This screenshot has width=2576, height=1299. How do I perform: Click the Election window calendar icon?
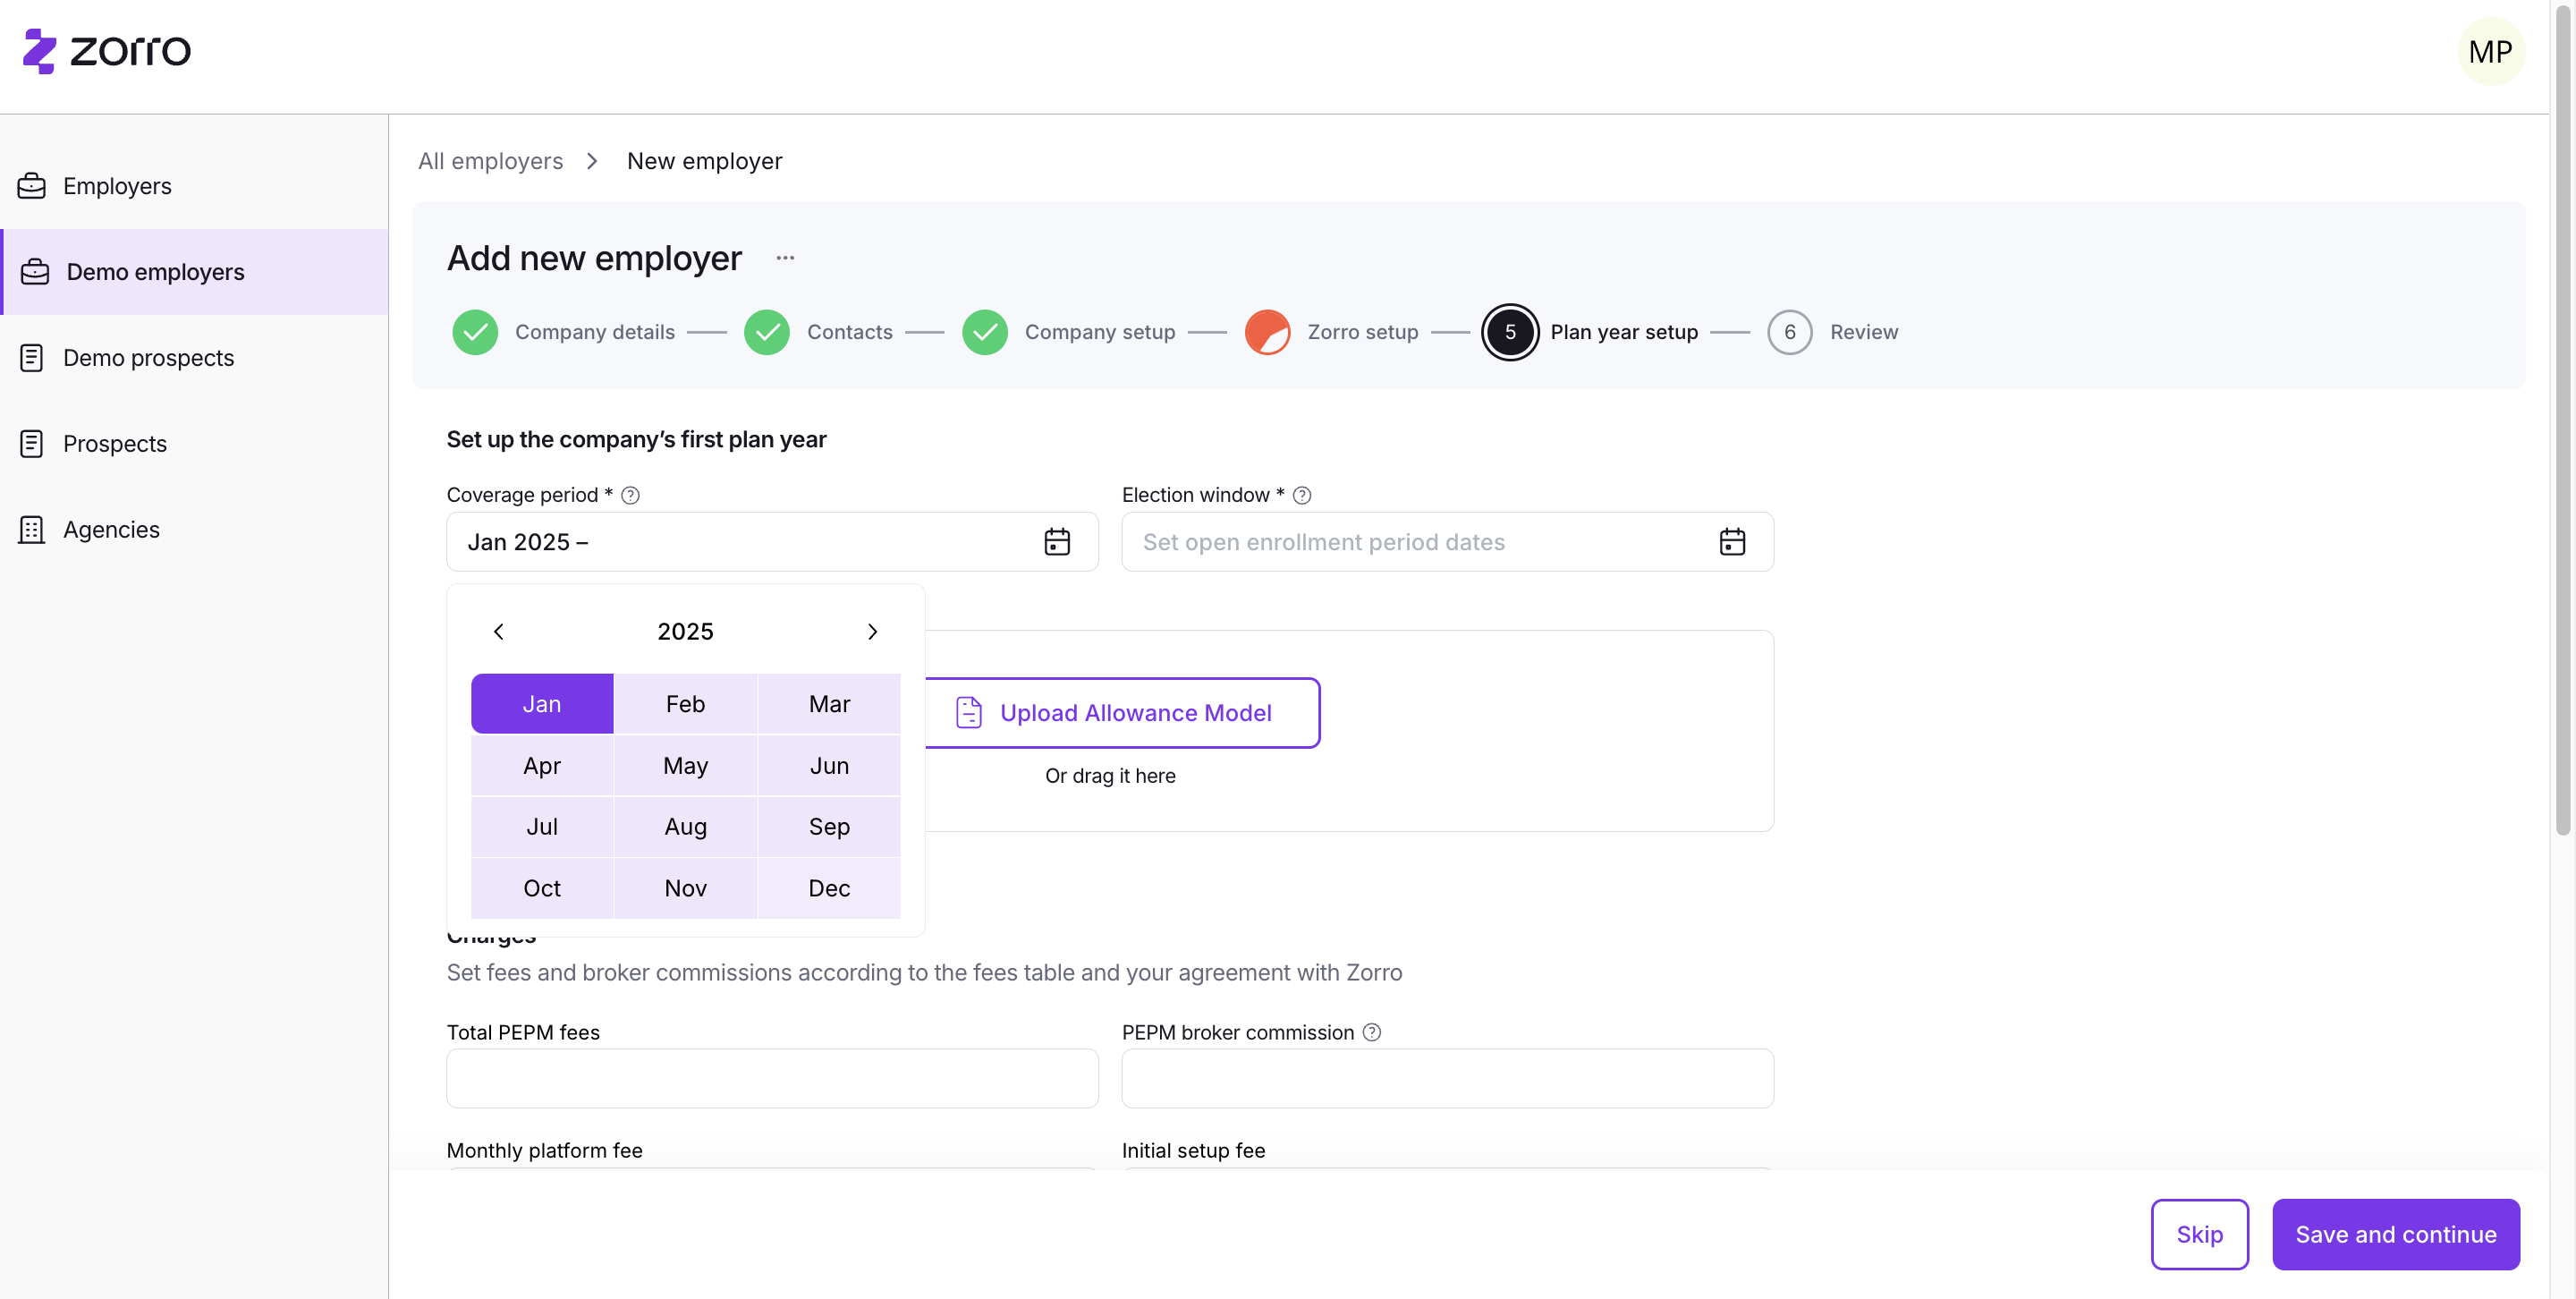tap(1732, 542)
